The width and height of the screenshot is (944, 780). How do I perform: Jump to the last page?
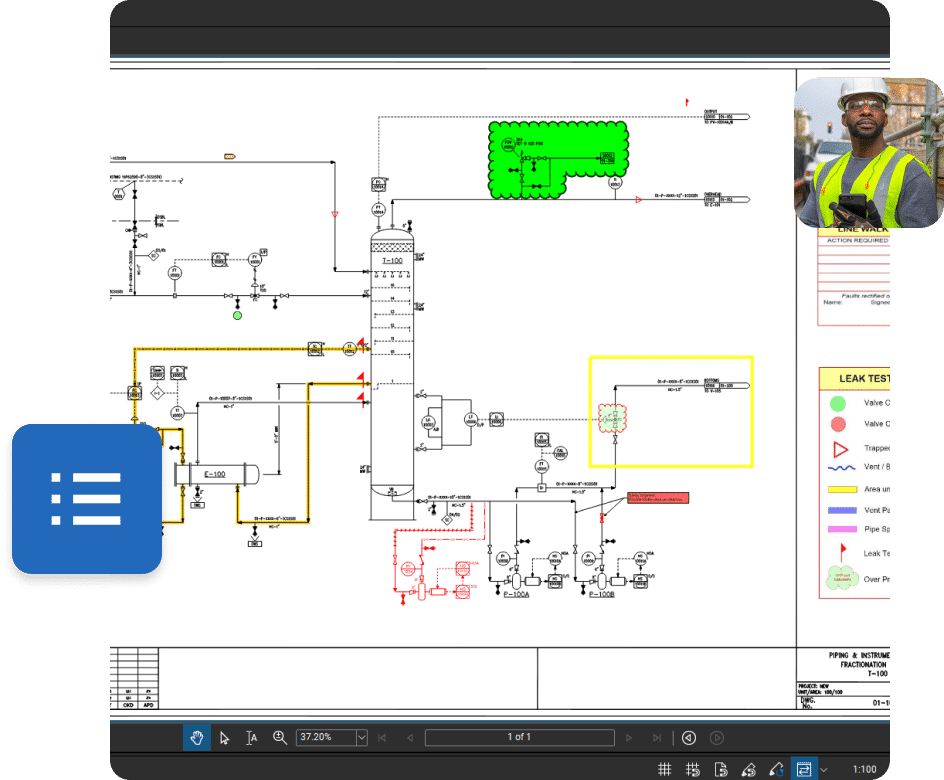(x=657, y=738)
